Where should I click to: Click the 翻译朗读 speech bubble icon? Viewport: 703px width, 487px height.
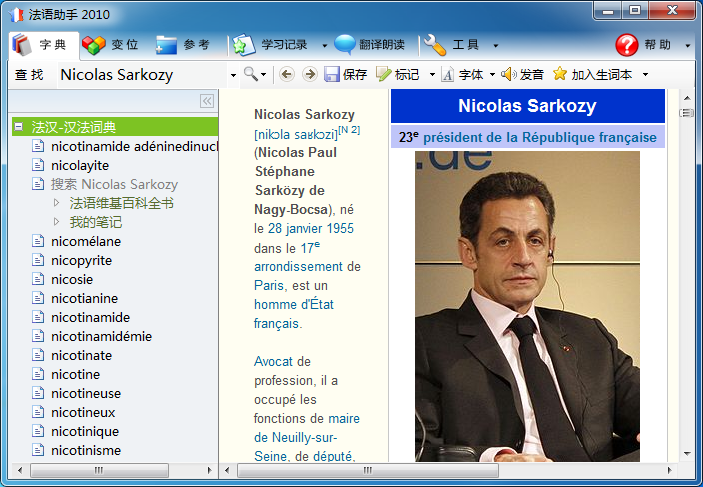[345, 45]
